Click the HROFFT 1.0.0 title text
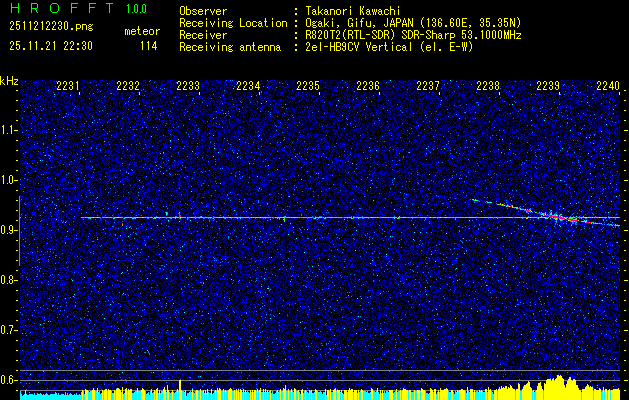Image resolution: width=629 pixels, height=400 pixels. (78, 8)
